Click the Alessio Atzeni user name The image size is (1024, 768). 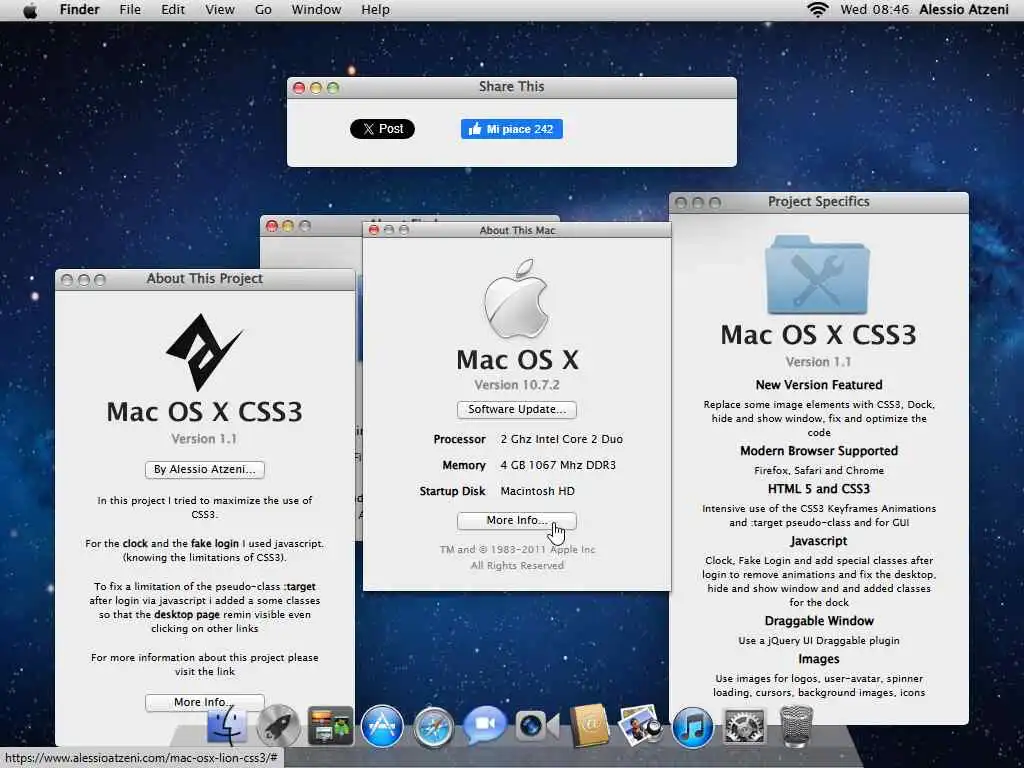click(x=964, y=10)
